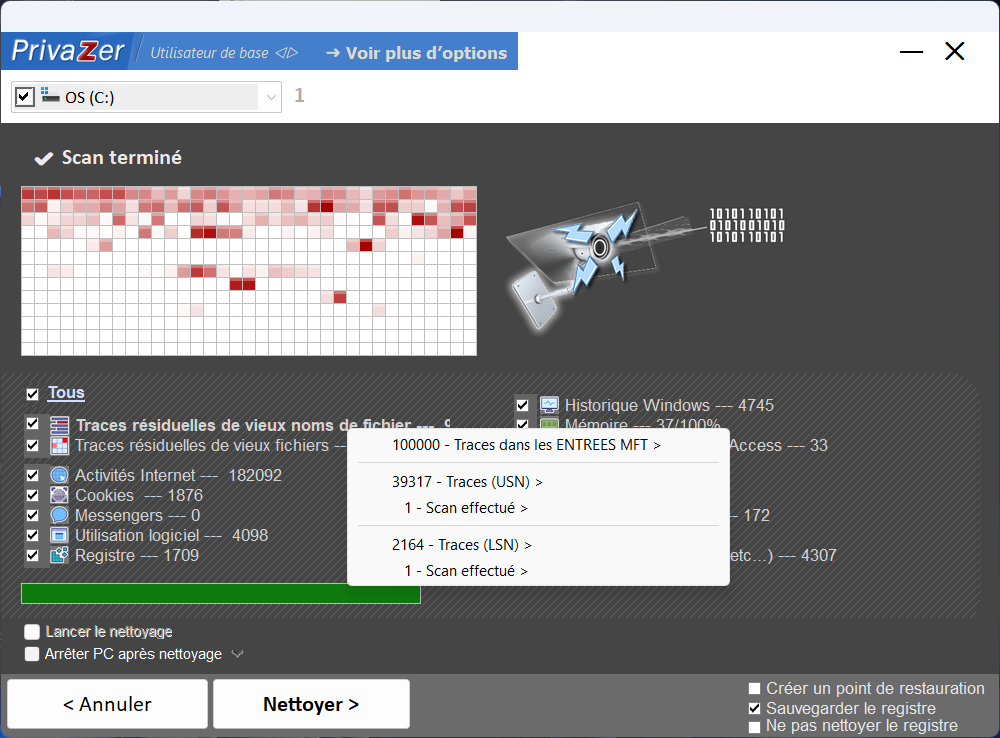The width and height of the screenshot is (1000, 738).
Task: Click the Historique Windows monitor icon
Action: pos(549,405)
